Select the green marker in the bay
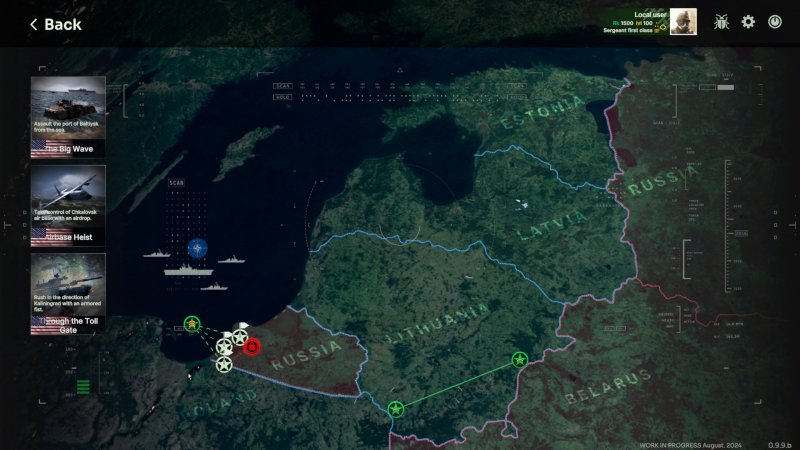 192,324
